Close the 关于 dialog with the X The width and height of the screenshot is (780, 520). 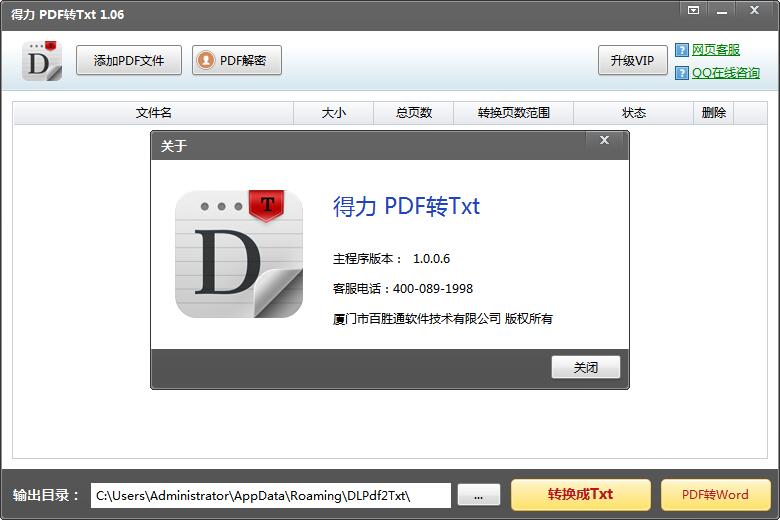[x=604, y=140]
